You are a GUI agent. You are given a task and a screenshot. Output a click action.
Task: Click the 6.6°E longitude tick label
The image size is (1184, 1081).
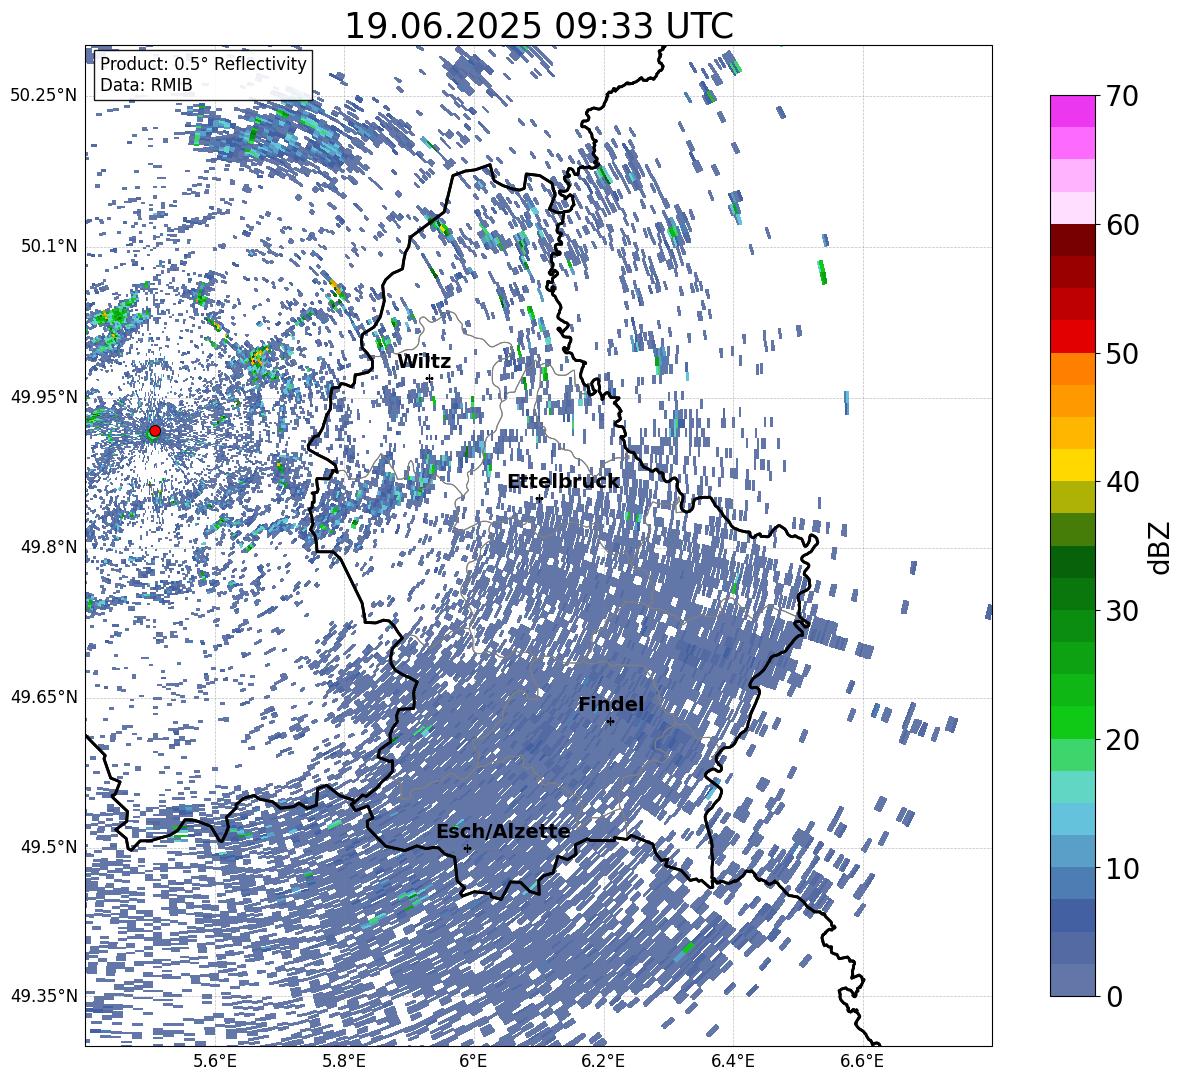click(862, 1061)
